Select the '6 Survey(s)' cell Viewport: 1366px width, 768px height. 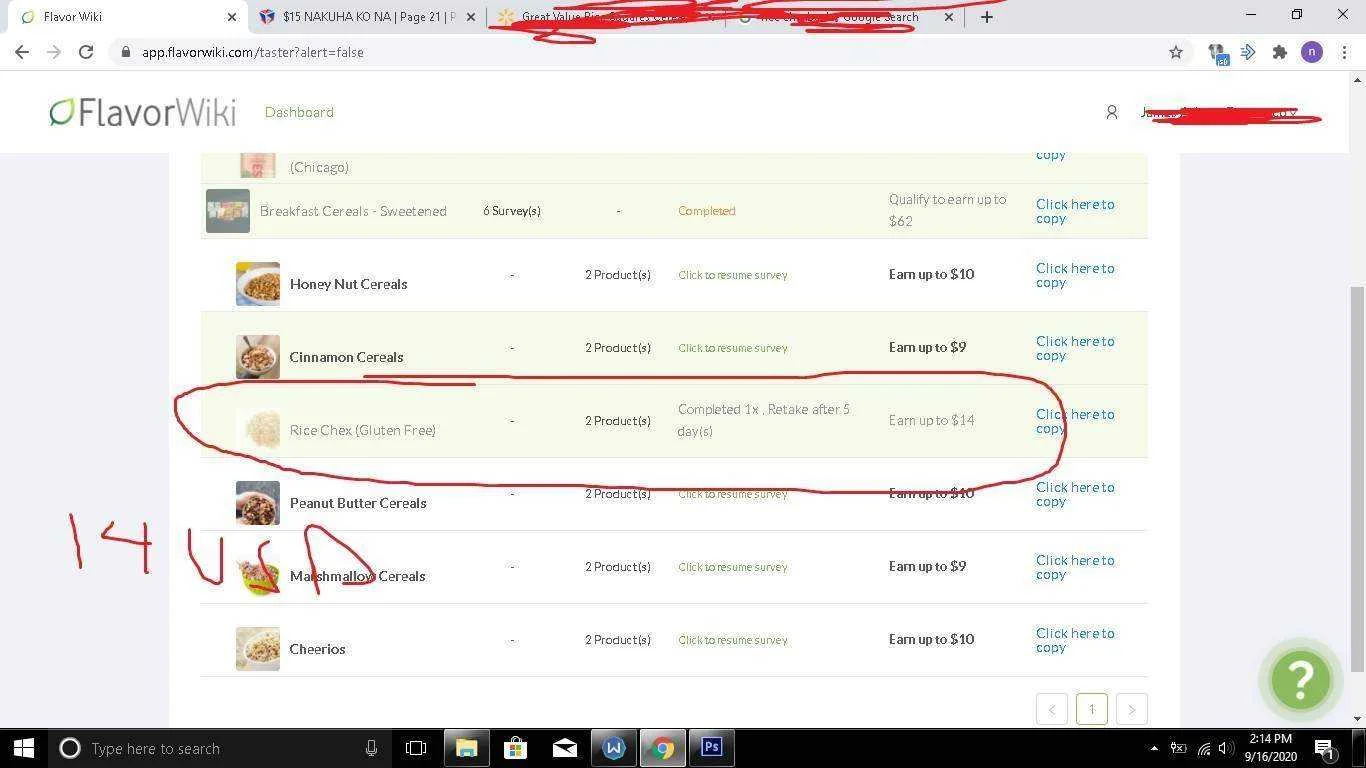pos(512,211)
